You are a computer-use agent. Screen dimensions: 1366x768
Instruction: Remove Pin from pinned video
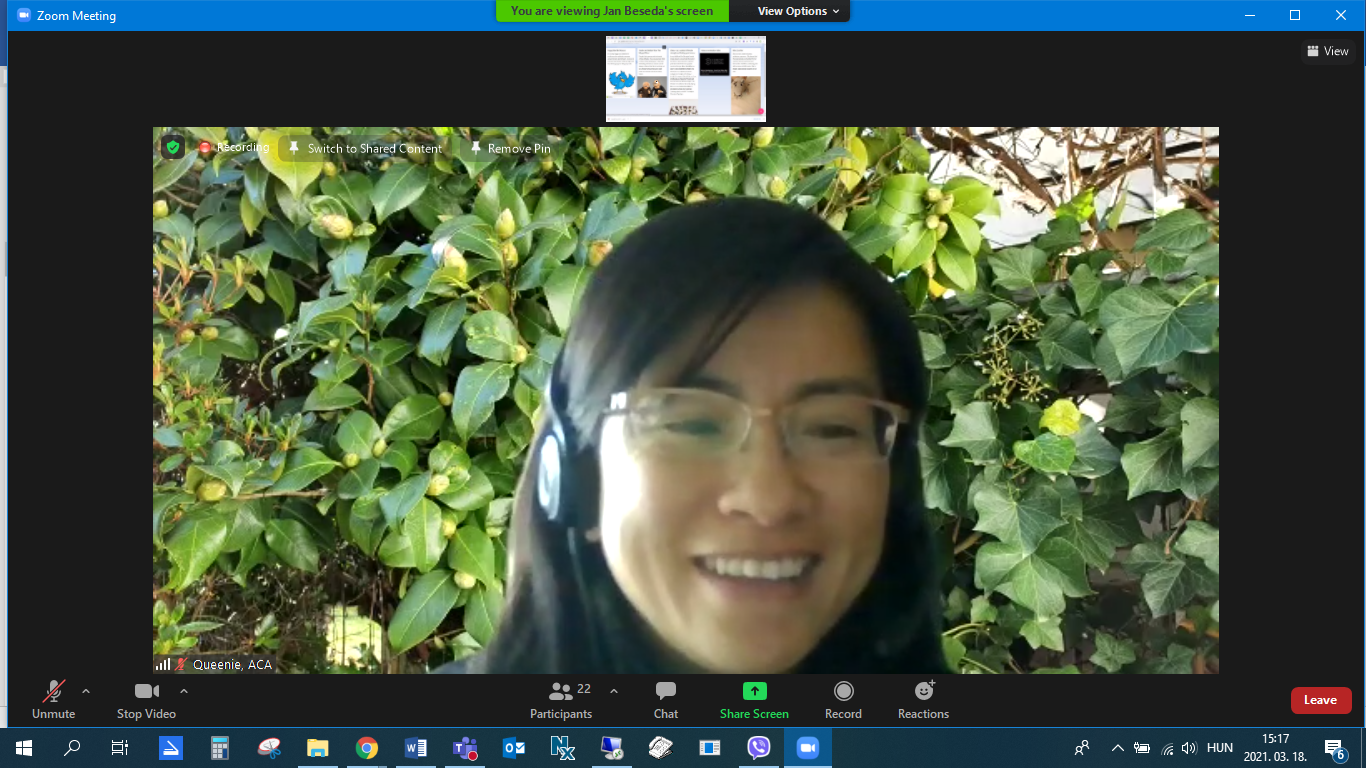[x=510, y=148]
